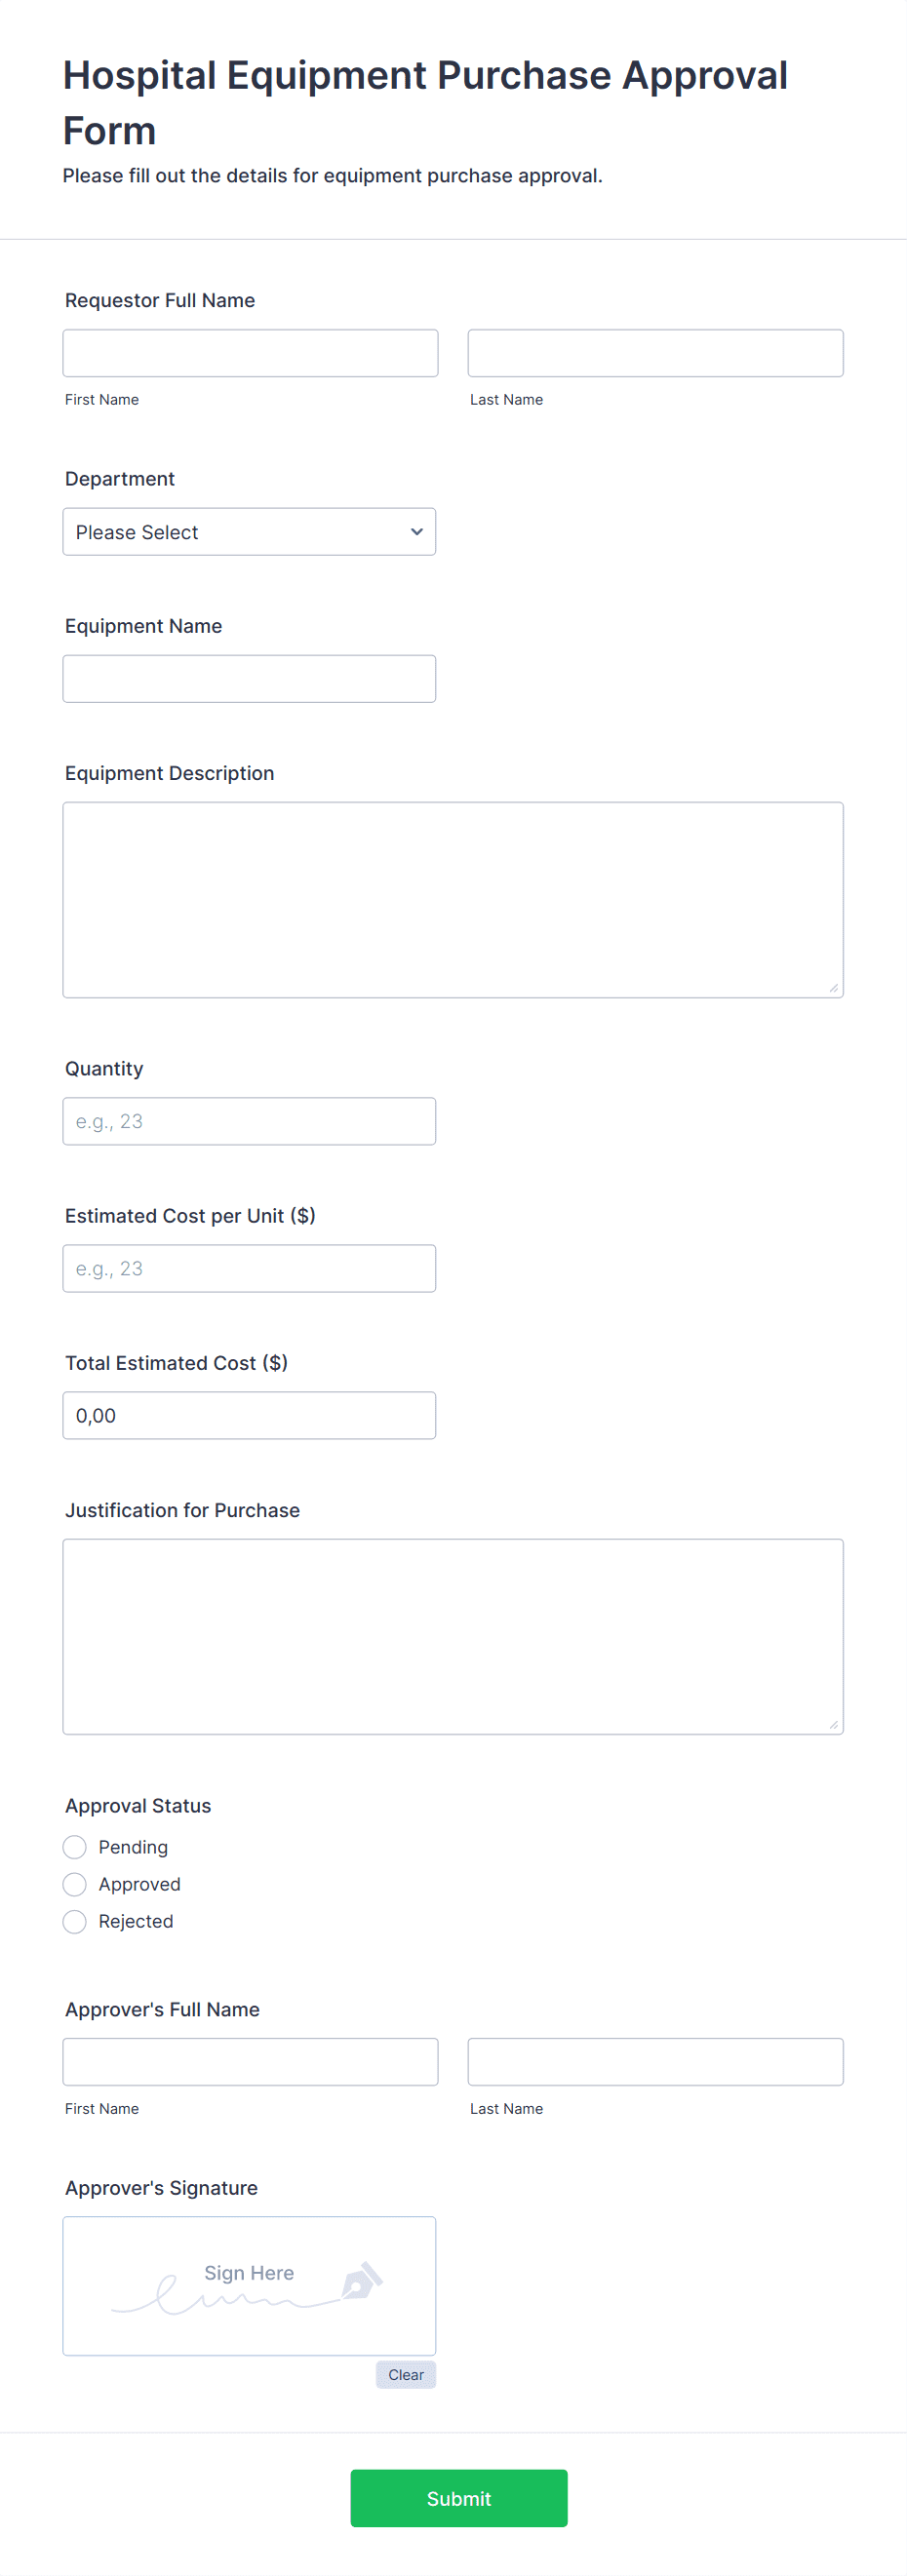This screenshot has height=2576, width=907.
Task: Select the Pending approval status
Action: [74, 1846]
